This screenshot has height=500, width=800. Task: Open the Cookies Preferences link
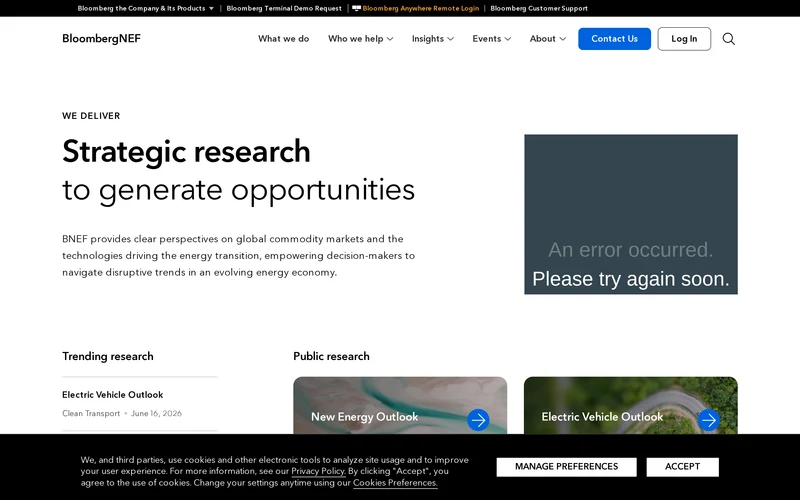(395, 483)
